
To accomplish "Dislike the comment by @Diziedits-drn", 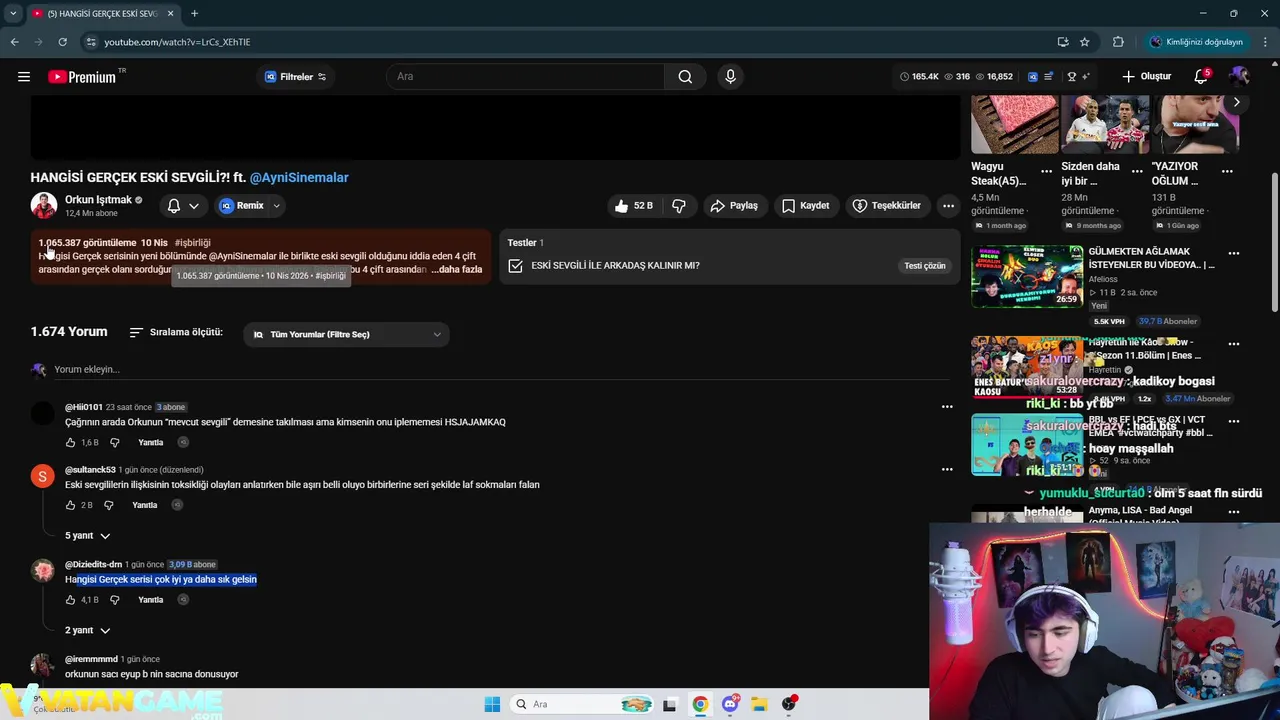I will [114, 600].
